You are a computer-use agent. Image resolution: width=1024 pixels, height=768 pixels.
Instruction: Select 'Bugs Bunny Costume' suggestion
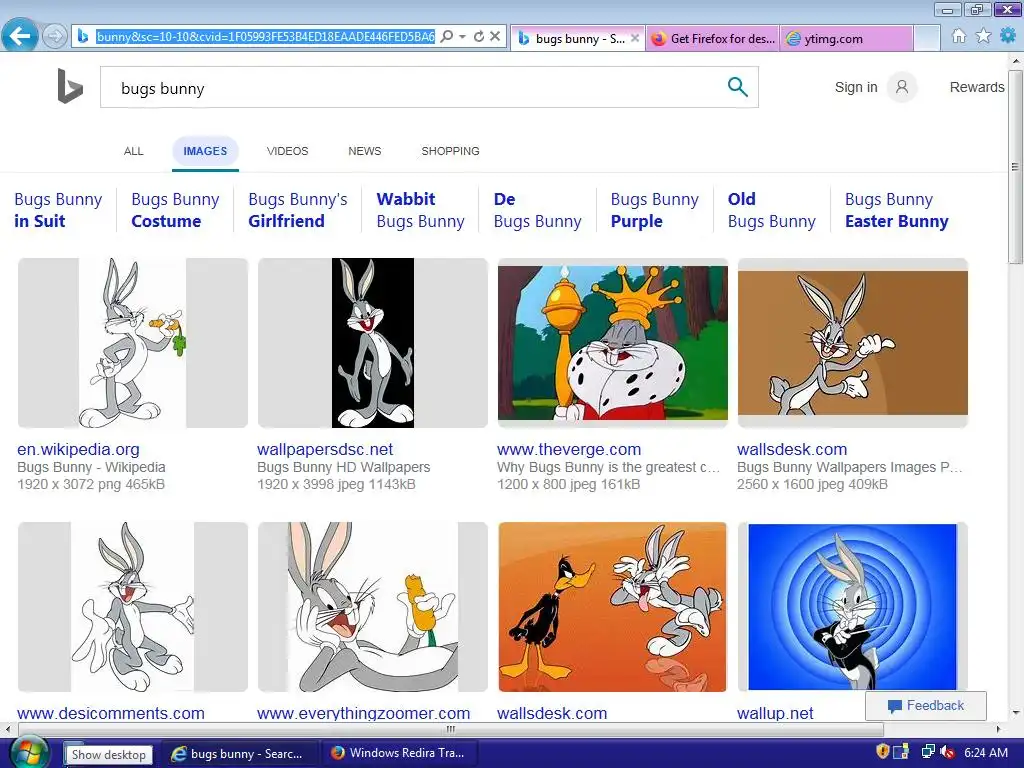pos(175,210)
